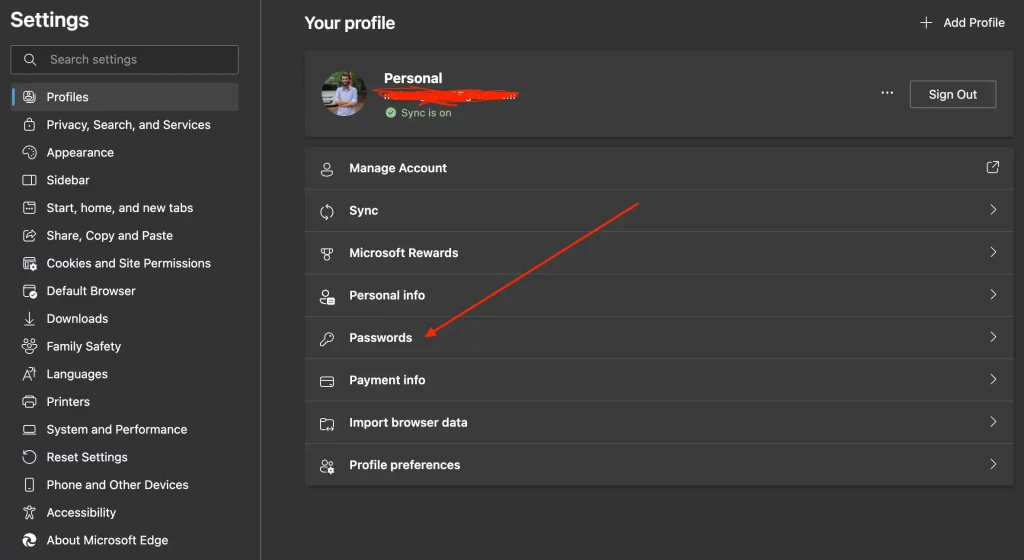1024x560 pixels.
Task: Open System and Performance settings
Action: pyautogui.click(x=125, y=429)
